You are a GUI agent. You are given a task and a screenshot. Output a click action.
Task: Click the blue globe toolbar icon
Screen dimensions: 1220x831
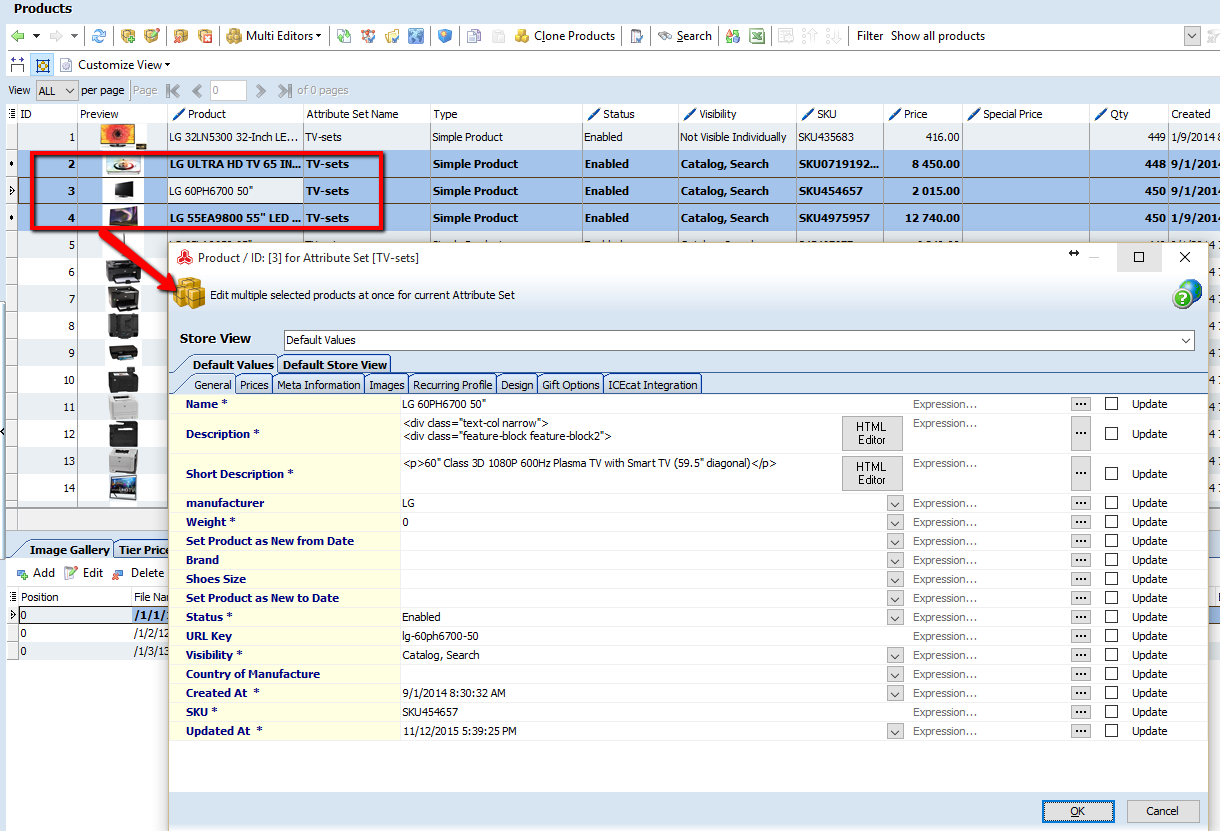coord(416,36)
